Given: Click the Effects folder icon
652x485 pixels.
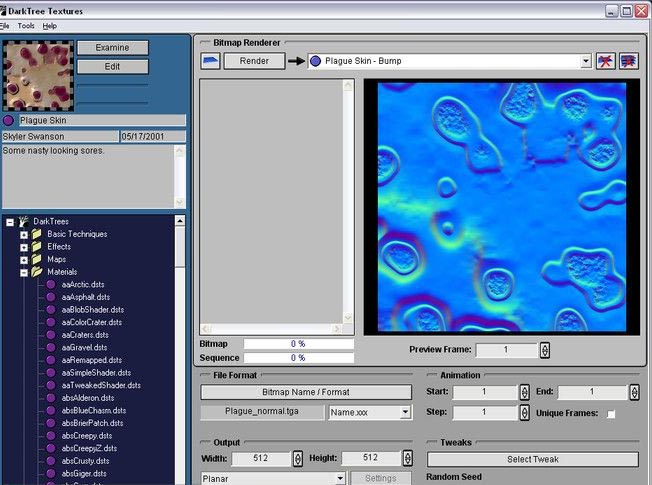Looking at the screenshot, I should [37, 246].
